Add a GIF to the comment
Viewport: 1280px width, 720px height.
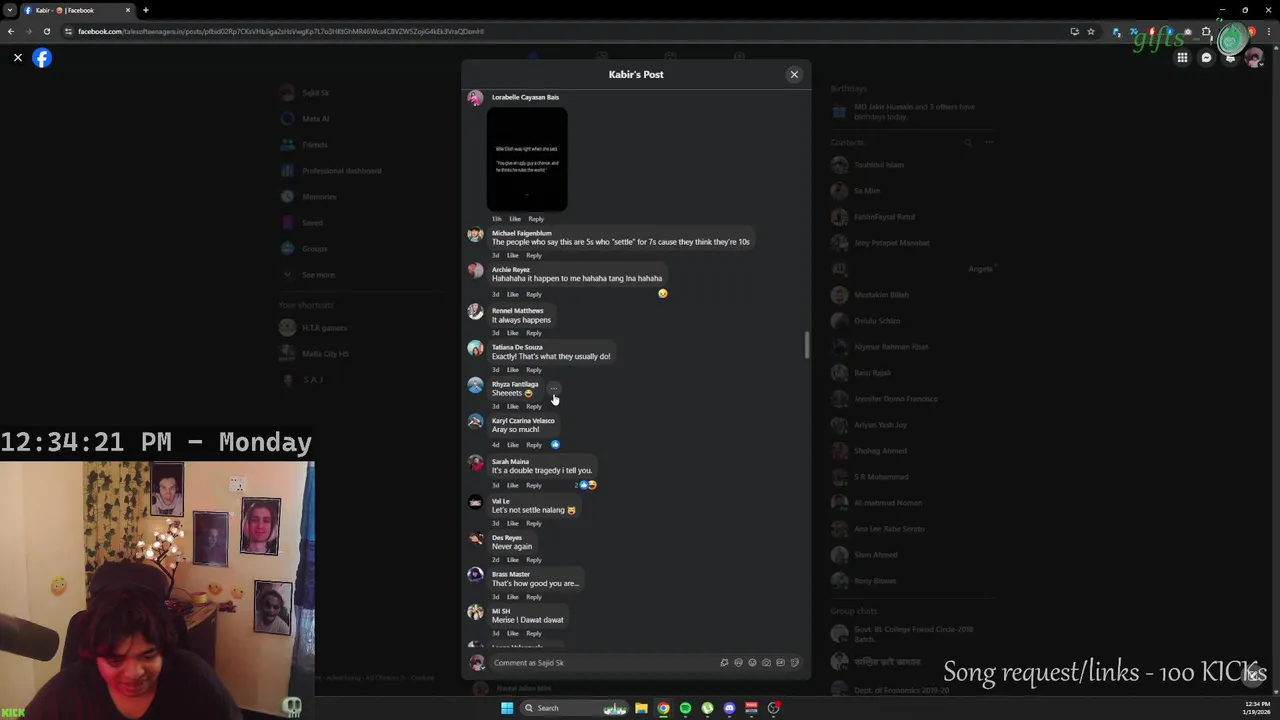click(780, 663)
